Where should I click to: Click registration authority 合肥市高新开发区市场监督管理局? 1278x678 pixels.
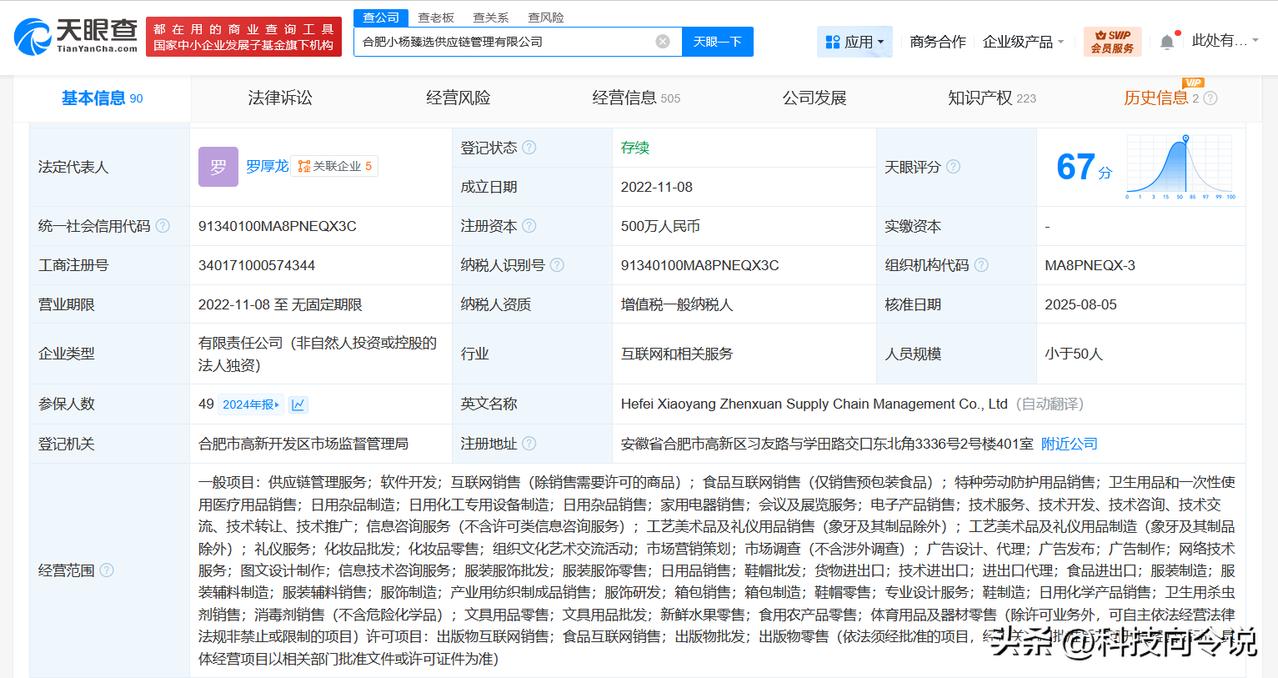303,443
